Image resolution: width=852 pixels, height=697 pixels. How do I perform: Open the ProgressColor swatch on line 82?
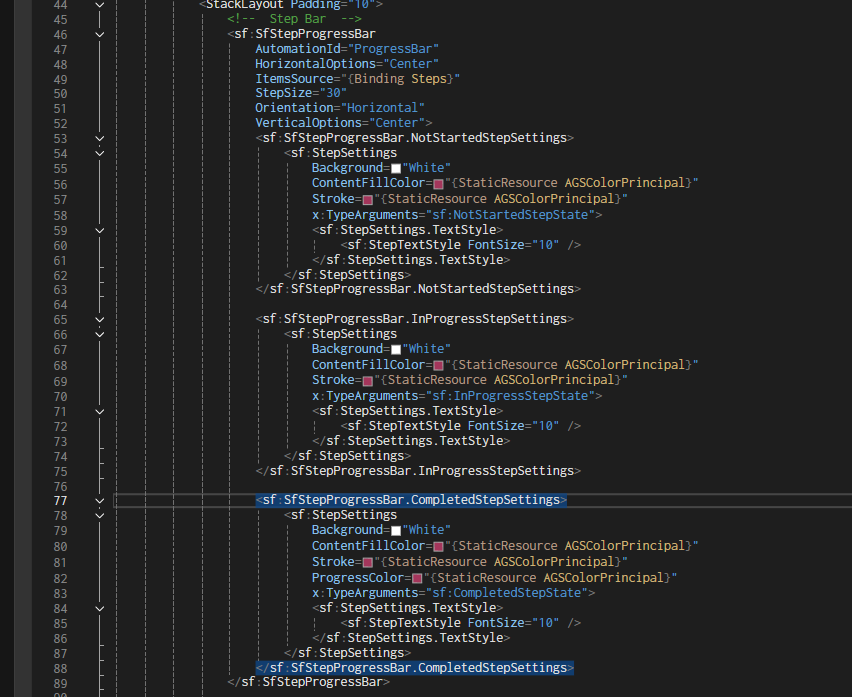pos(417,578)
